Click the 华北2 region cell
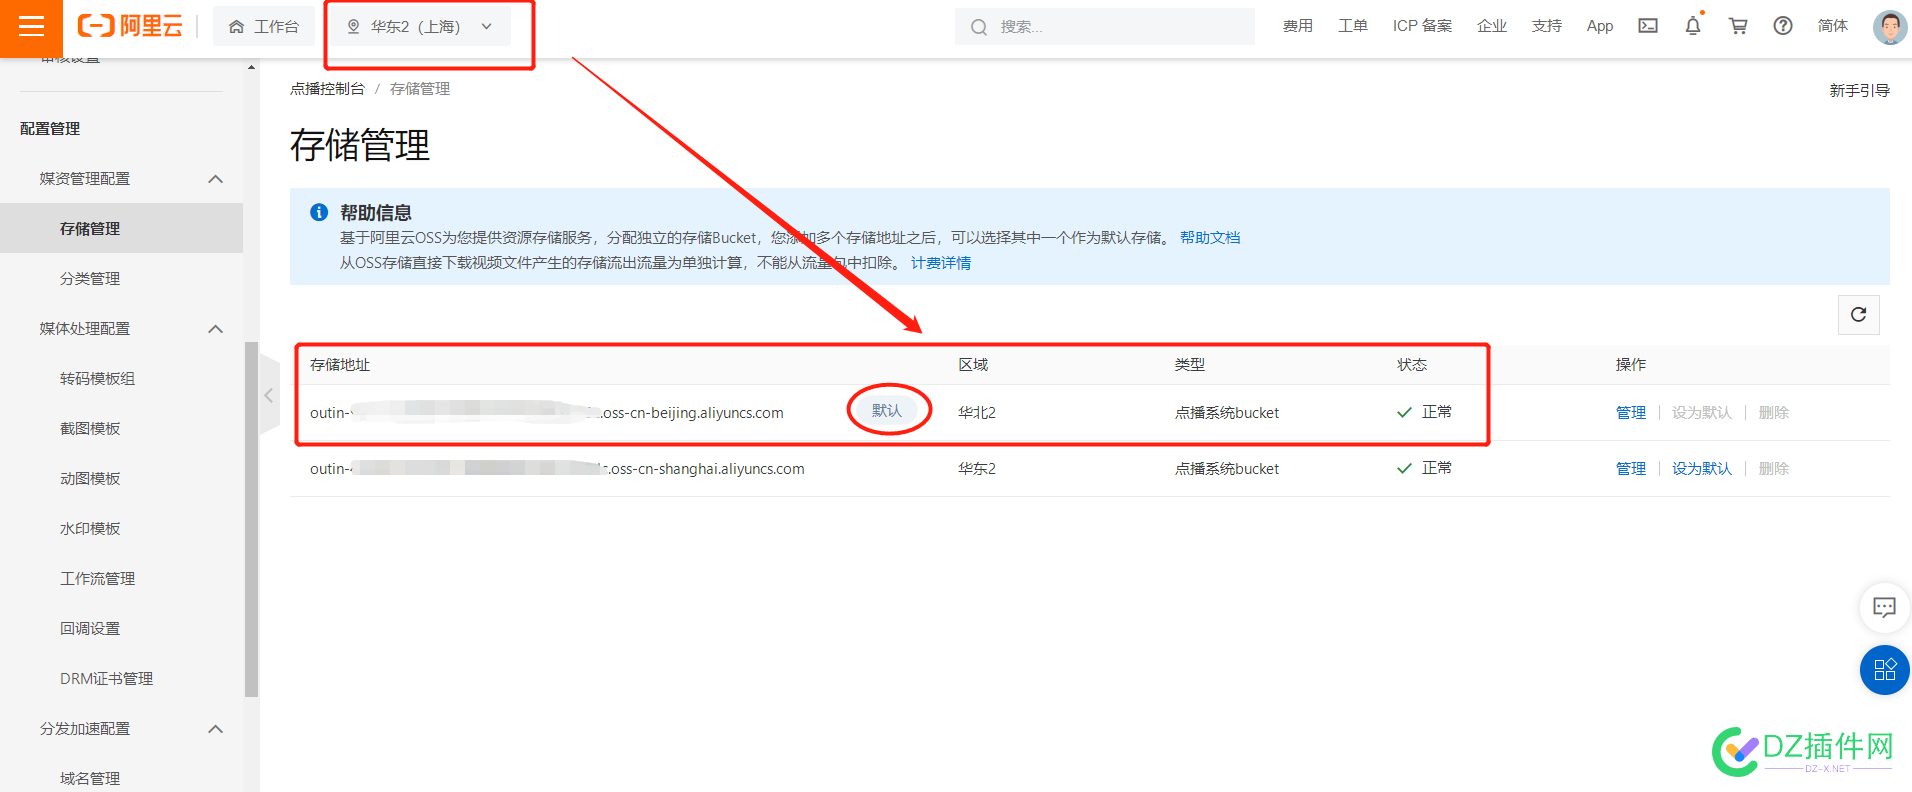The image size is (1912, 792). pos(977,412)
